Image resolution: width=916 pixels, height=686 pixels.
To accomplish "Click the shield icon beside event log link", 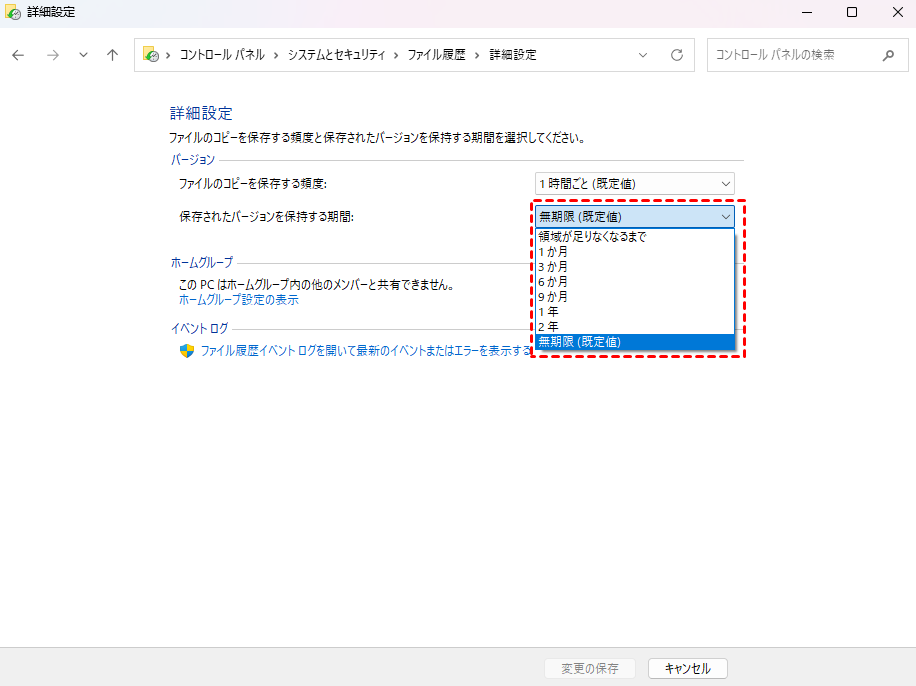I will (x=186, y=351).
